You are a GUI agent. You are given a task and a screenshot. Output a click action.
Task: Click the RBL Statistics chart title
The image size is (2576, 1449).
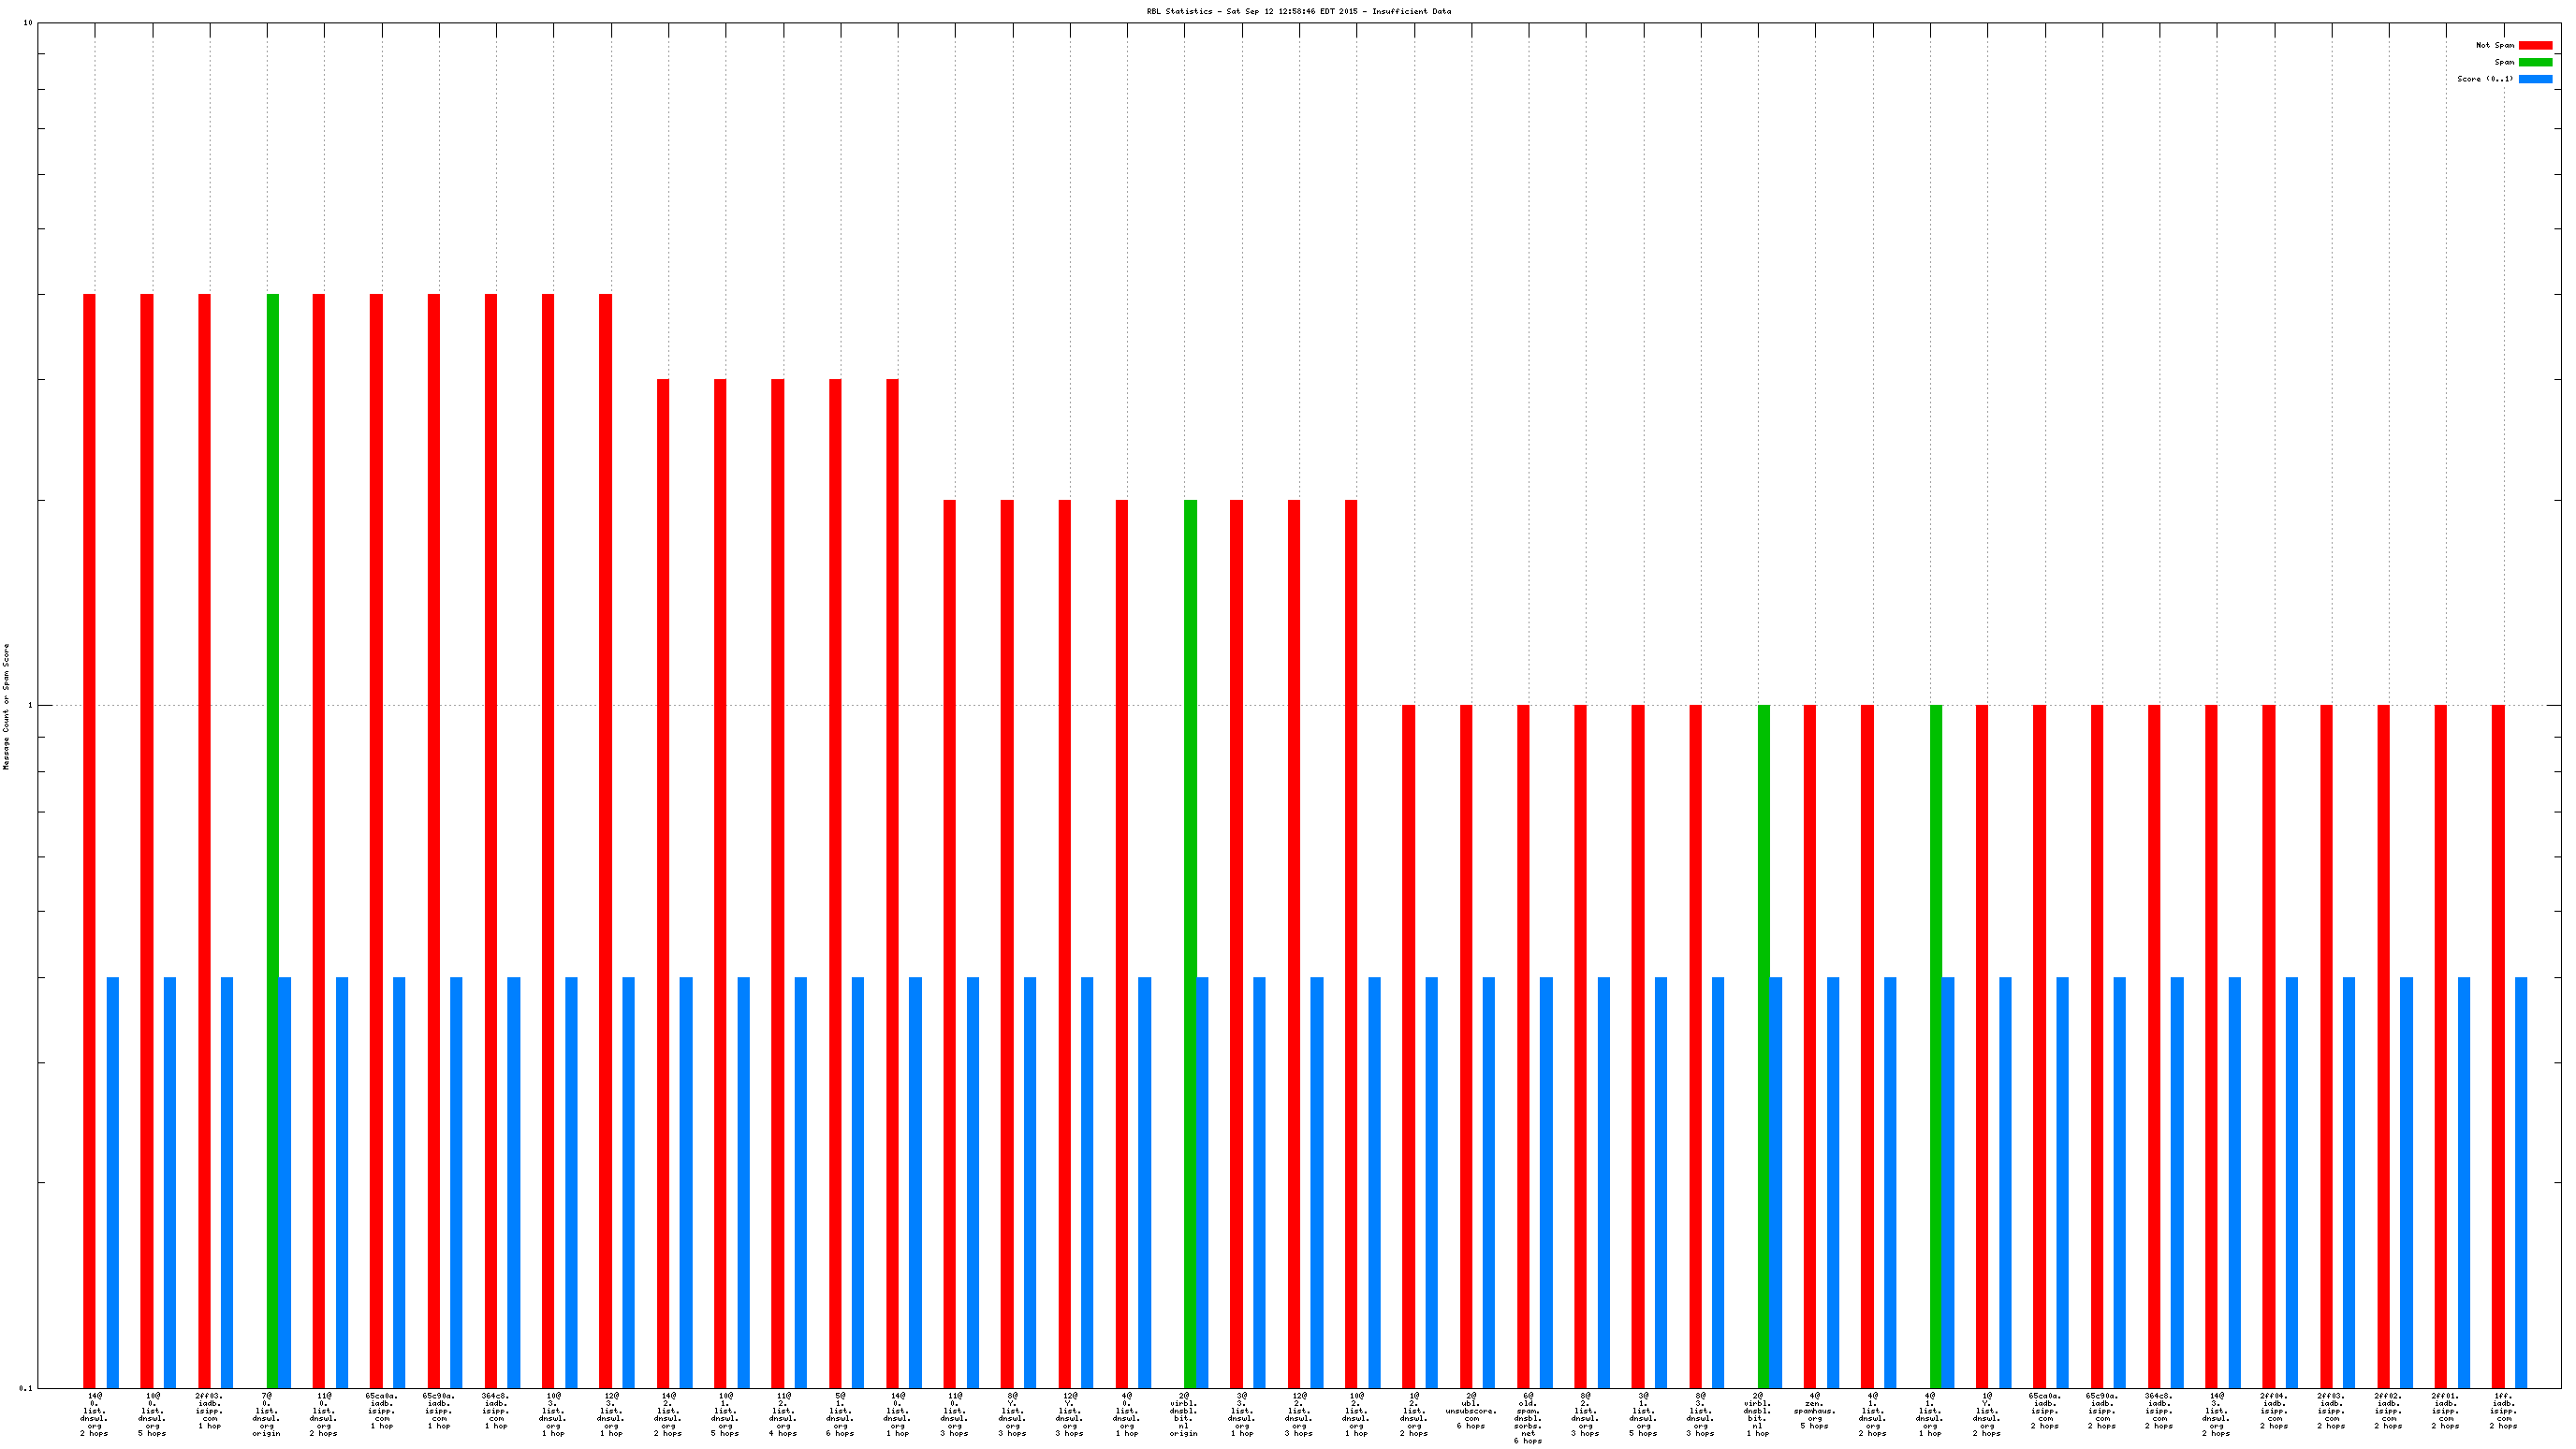pos(1298,12)
